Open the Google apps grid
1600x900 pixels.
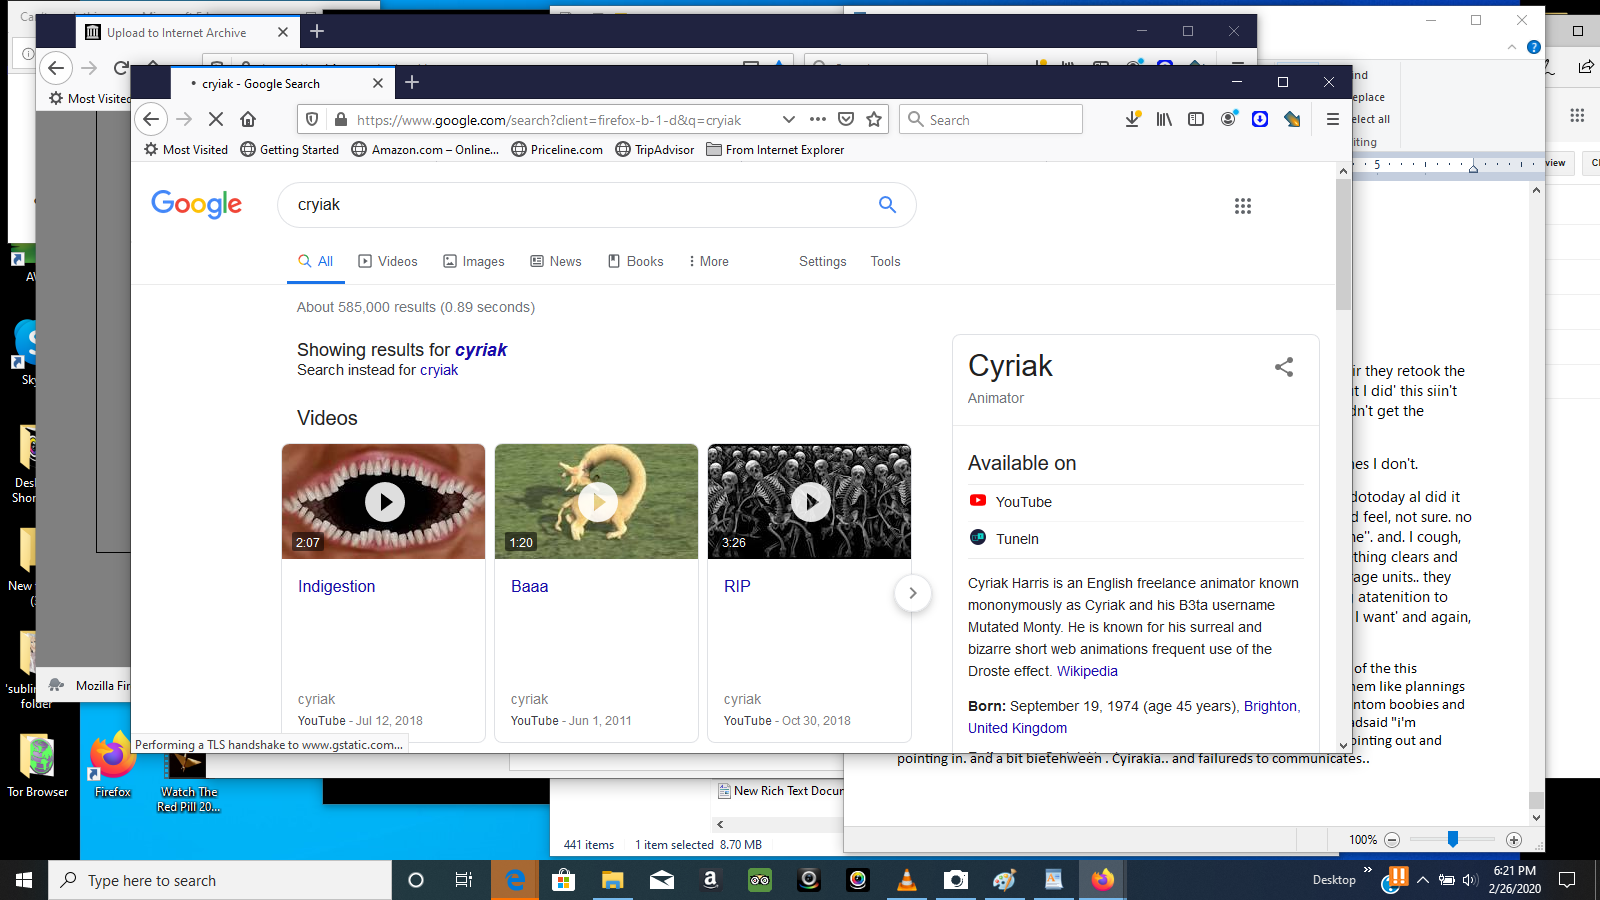tap(1243, 206)
